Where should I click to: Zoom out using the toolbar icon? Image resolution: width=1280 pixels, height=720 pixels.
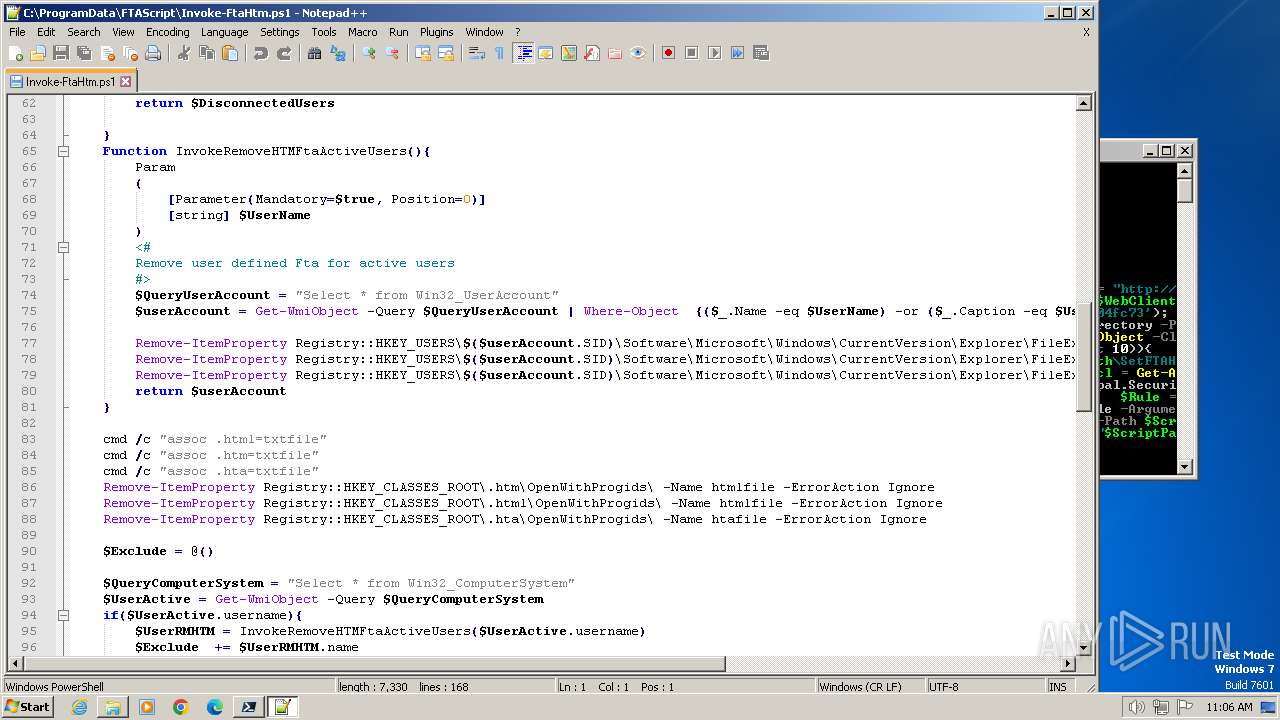[x=392, y=53]
